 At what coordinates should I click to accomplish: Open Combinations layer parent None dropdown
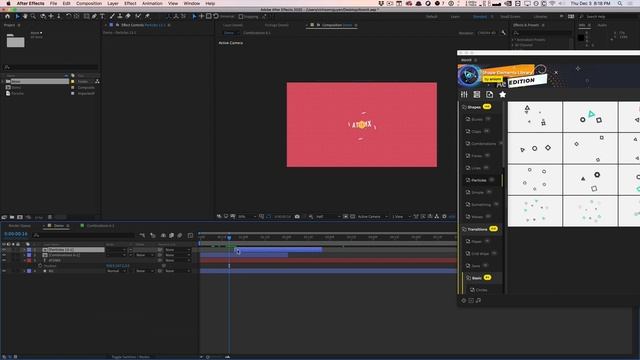pyautogui.click(x=177, y=255)
